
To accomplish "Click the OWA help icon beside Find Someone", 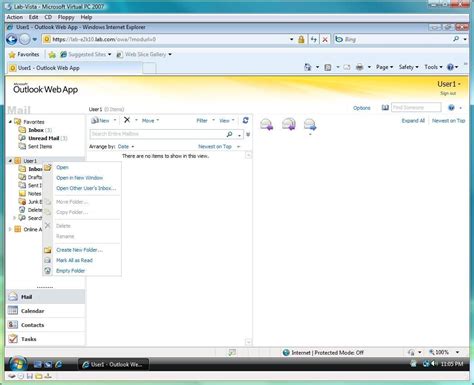I will point(451,108).
